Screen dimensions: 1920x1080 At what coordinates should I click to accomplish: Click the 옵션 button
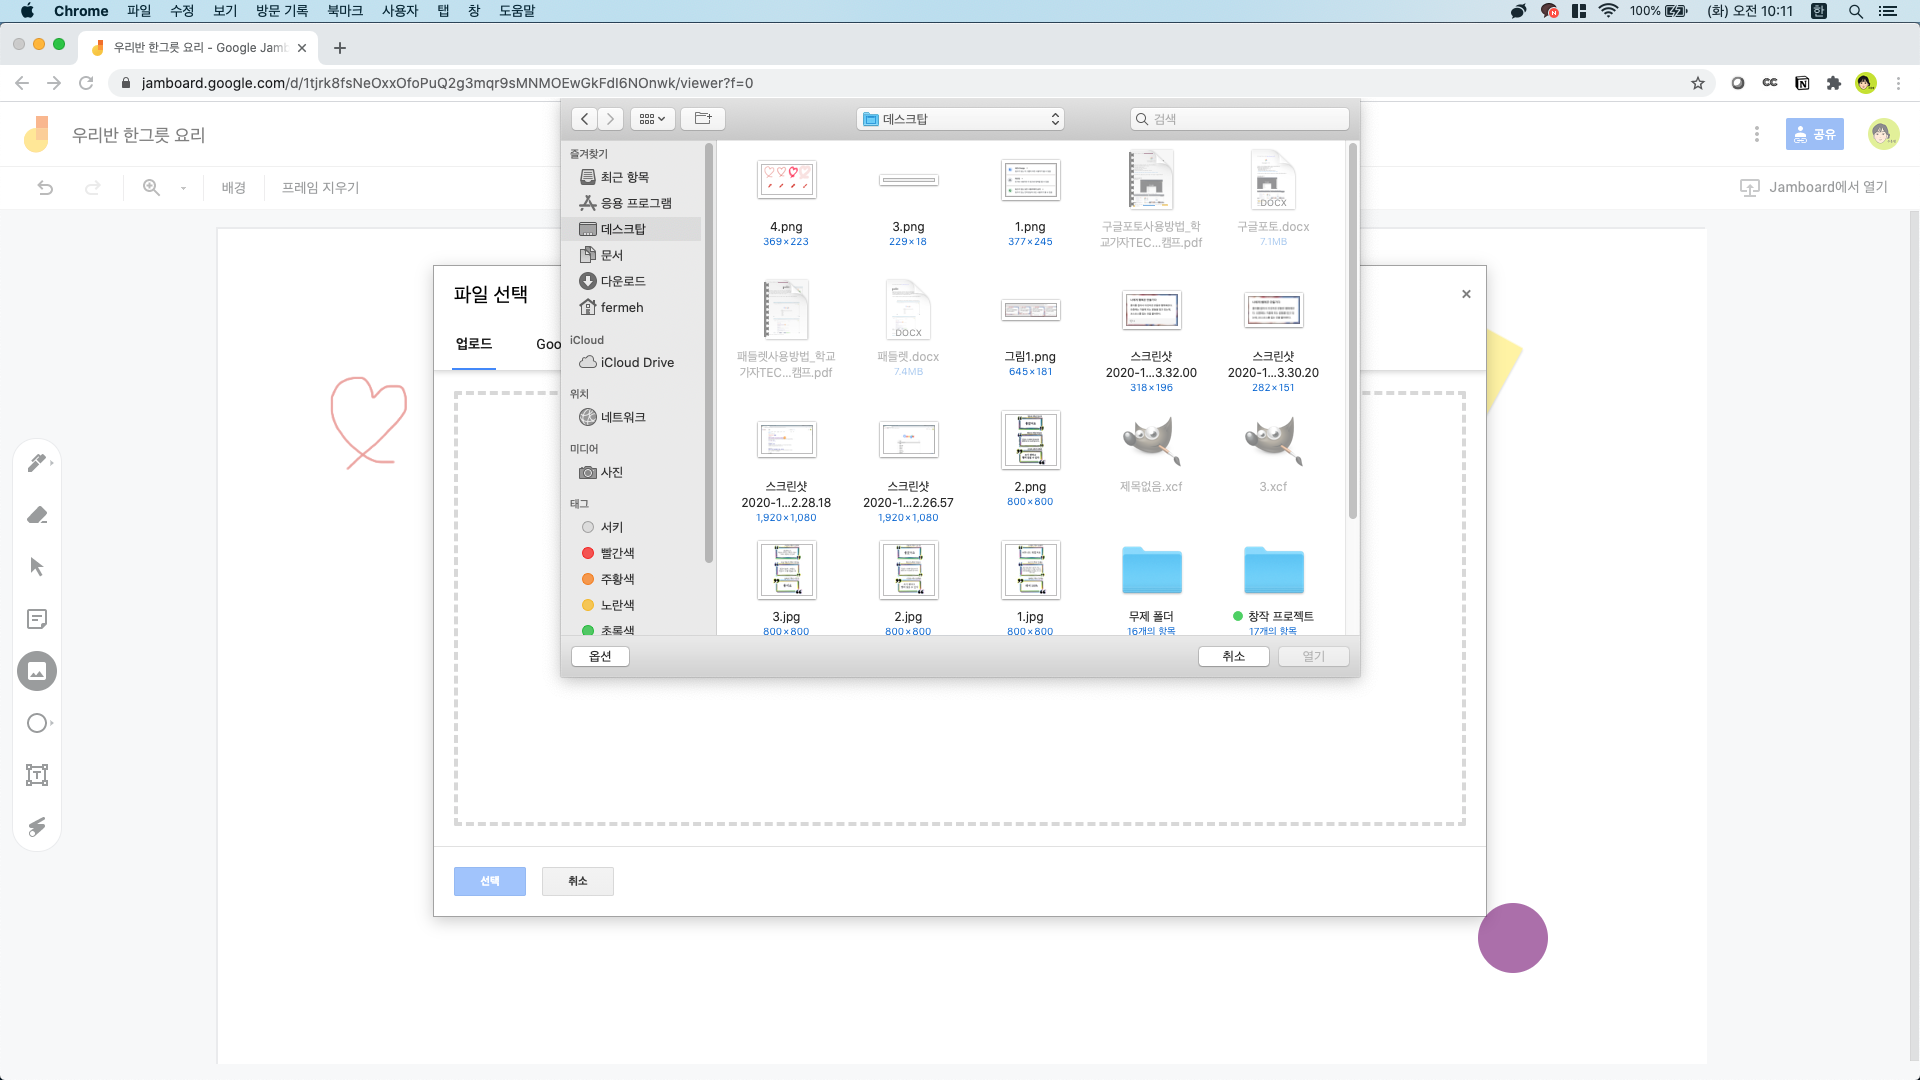click(600, 656)
